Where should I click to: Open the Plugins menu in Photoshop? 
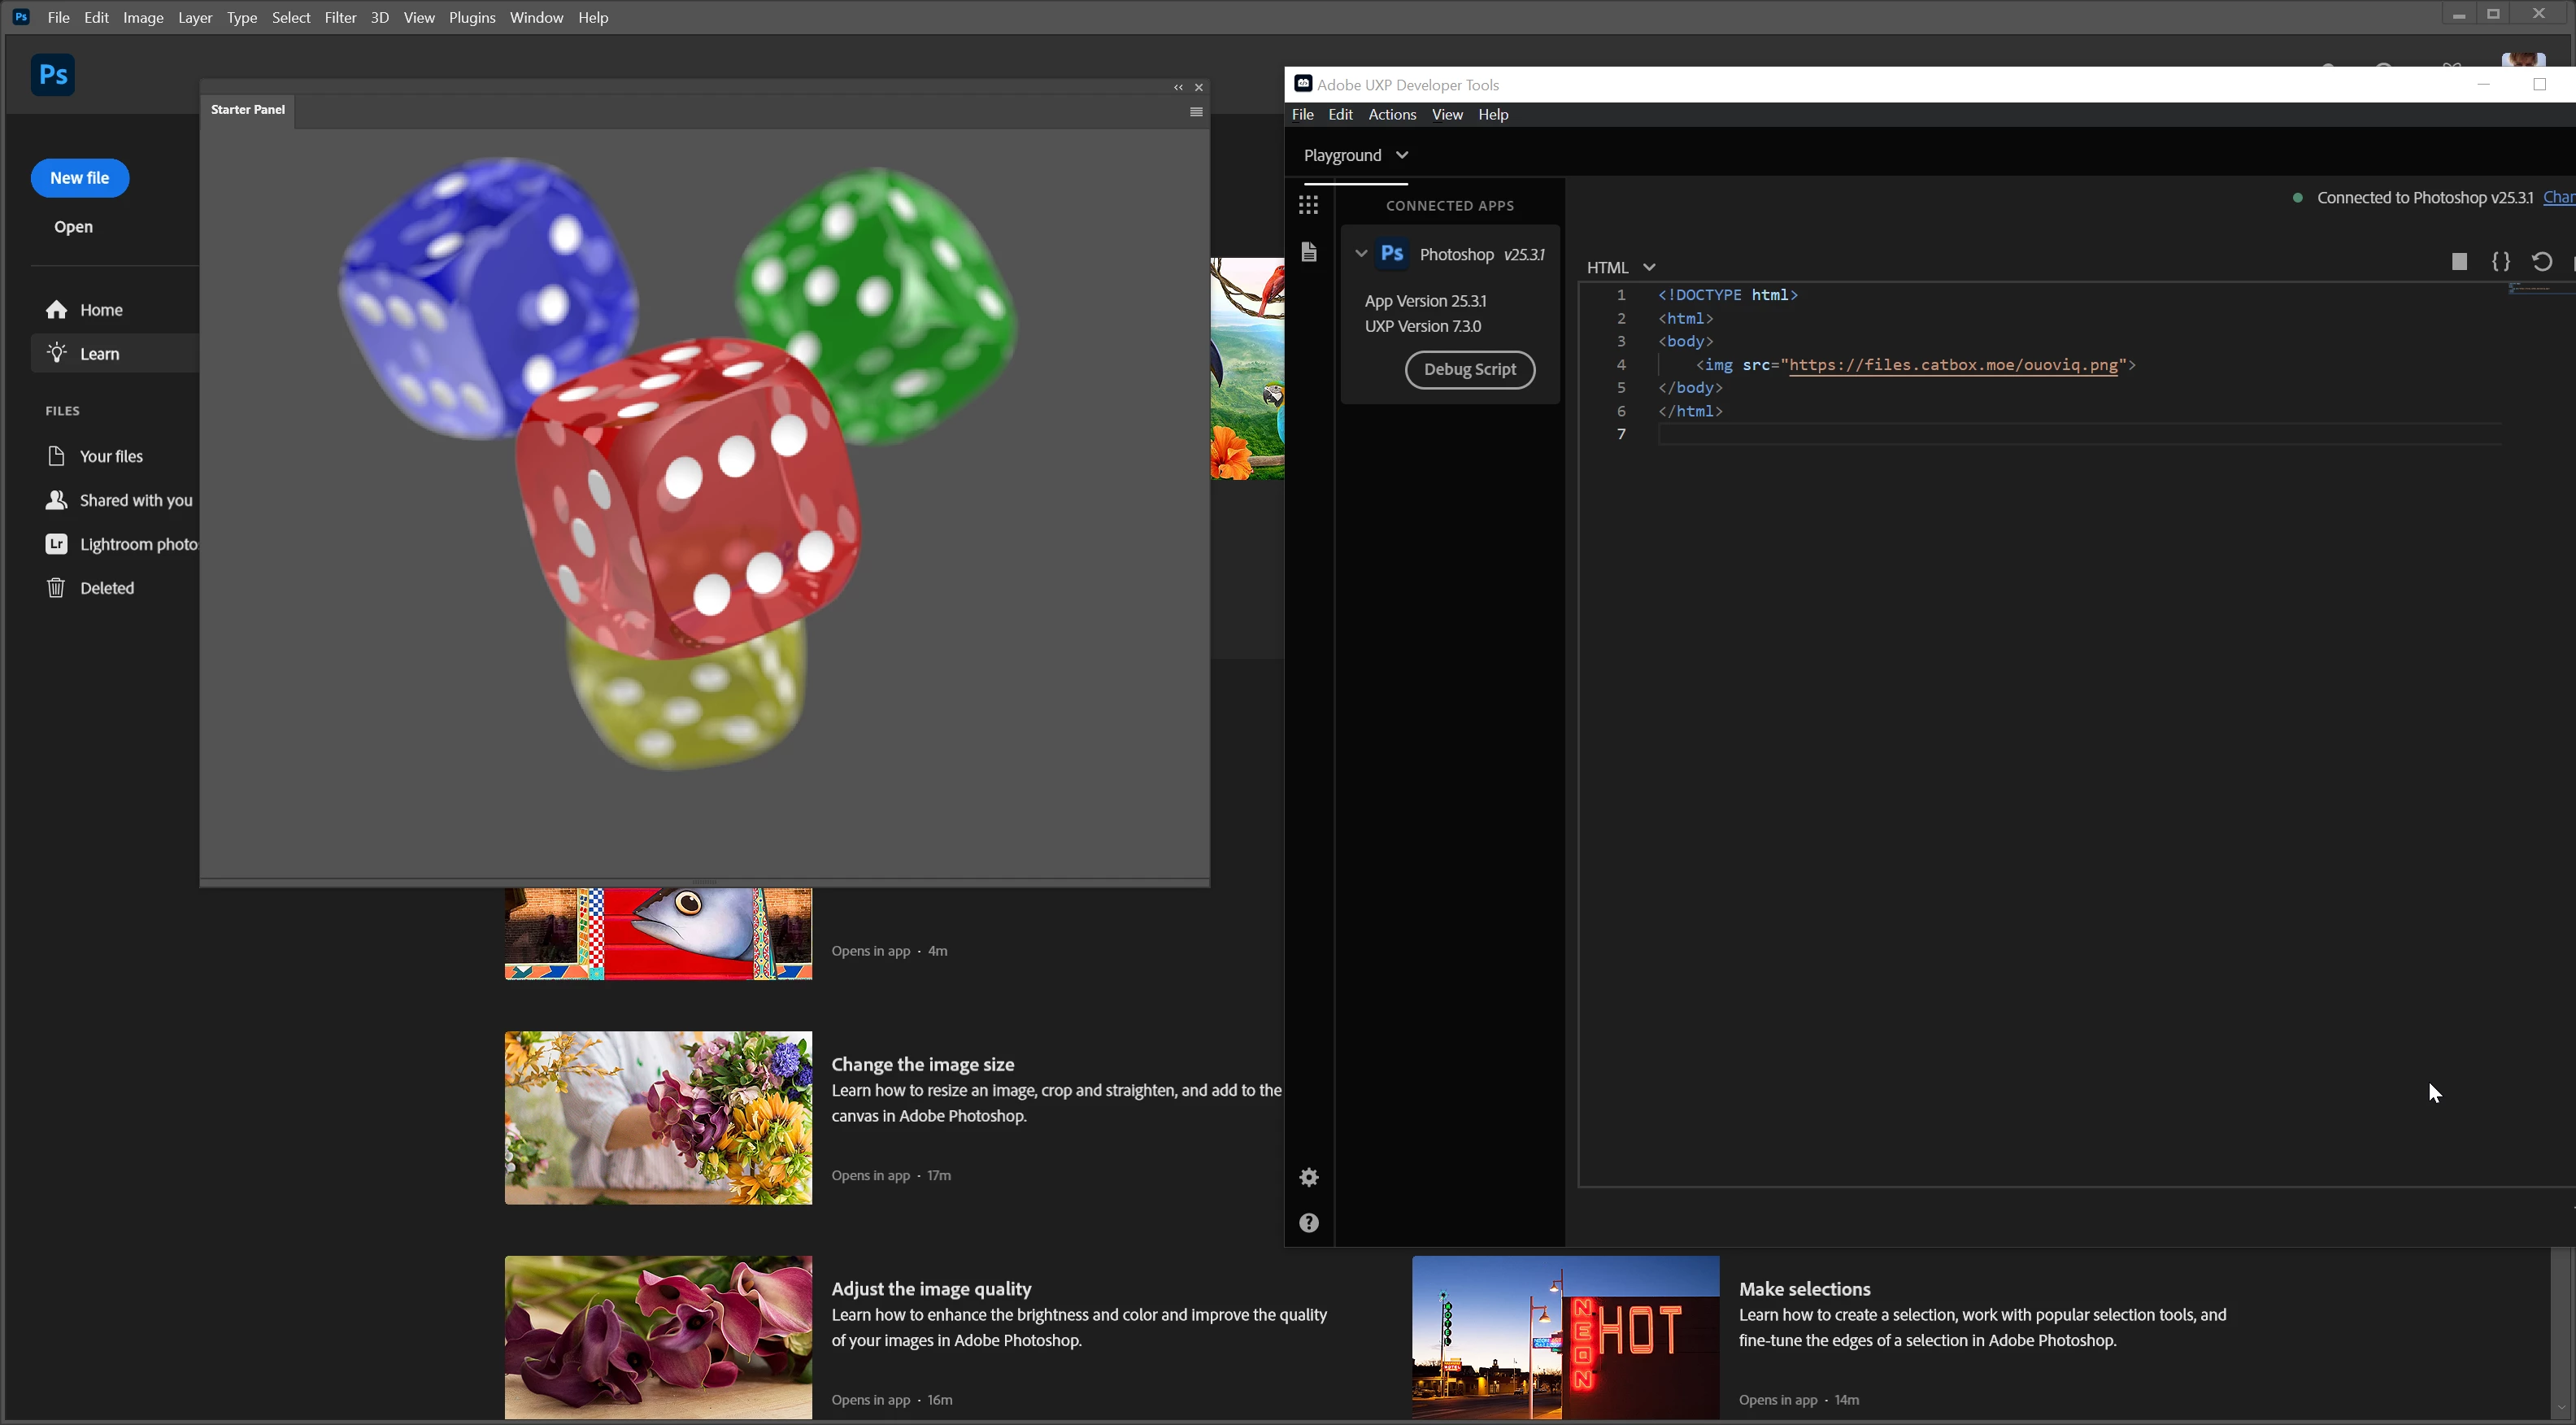(472, 17)
